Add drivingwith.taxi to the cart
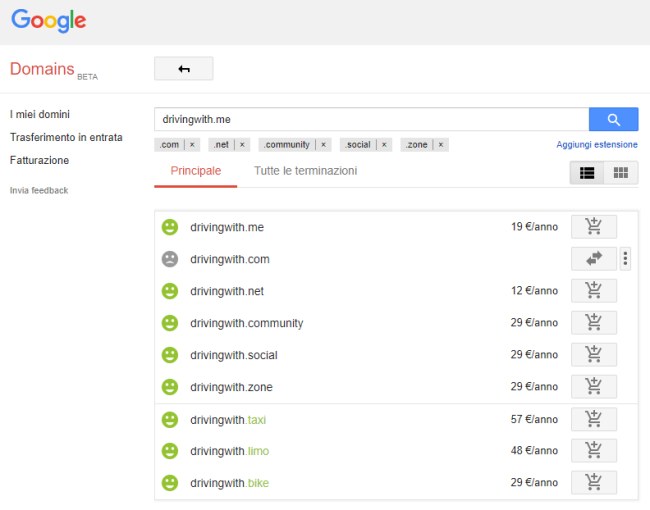 (593, 419)
